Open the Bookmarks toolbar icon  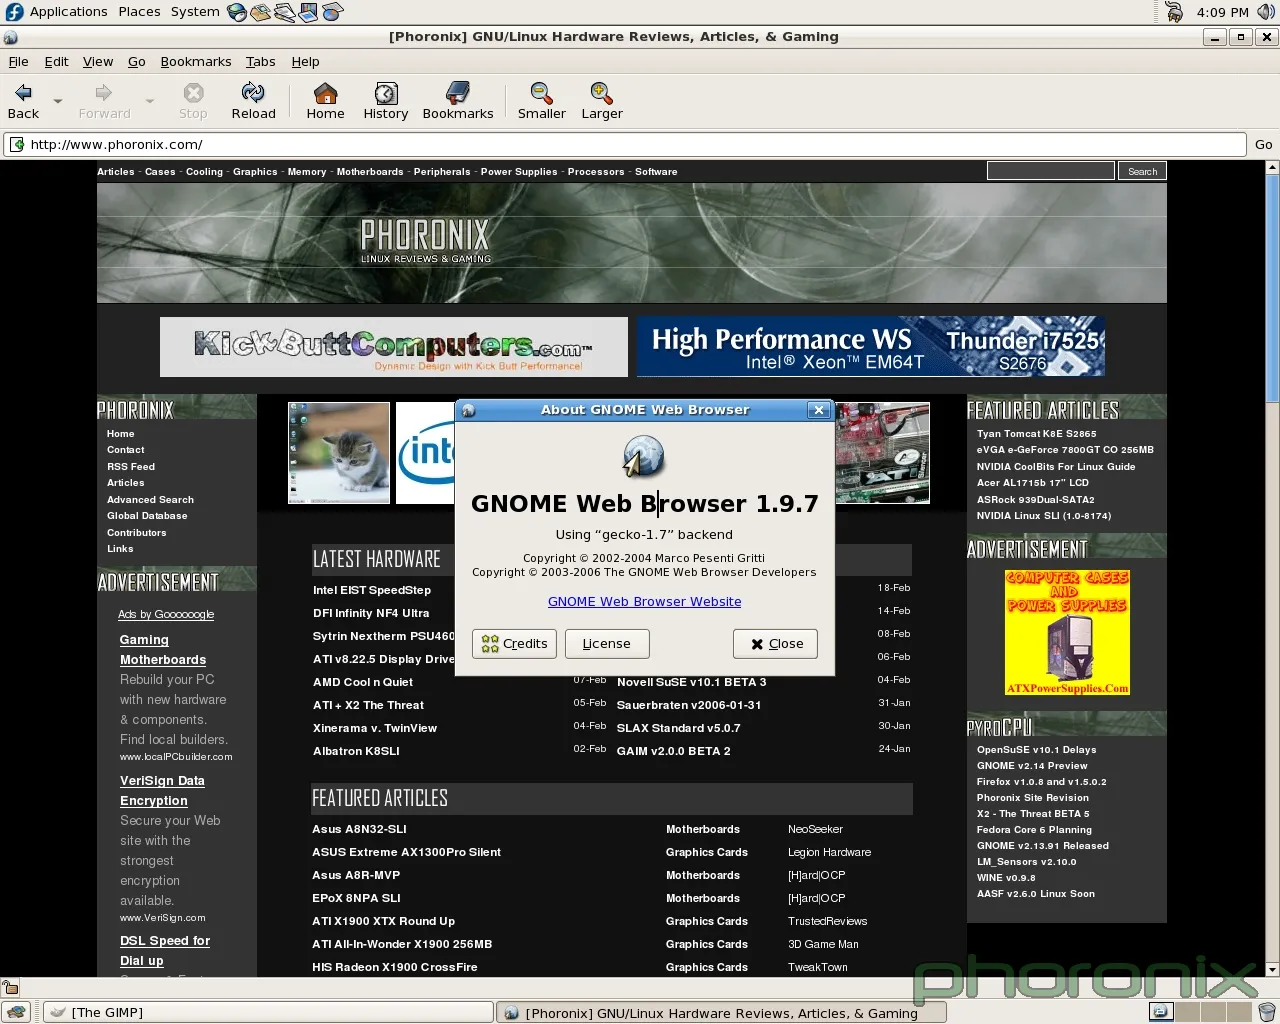[458, 93]
